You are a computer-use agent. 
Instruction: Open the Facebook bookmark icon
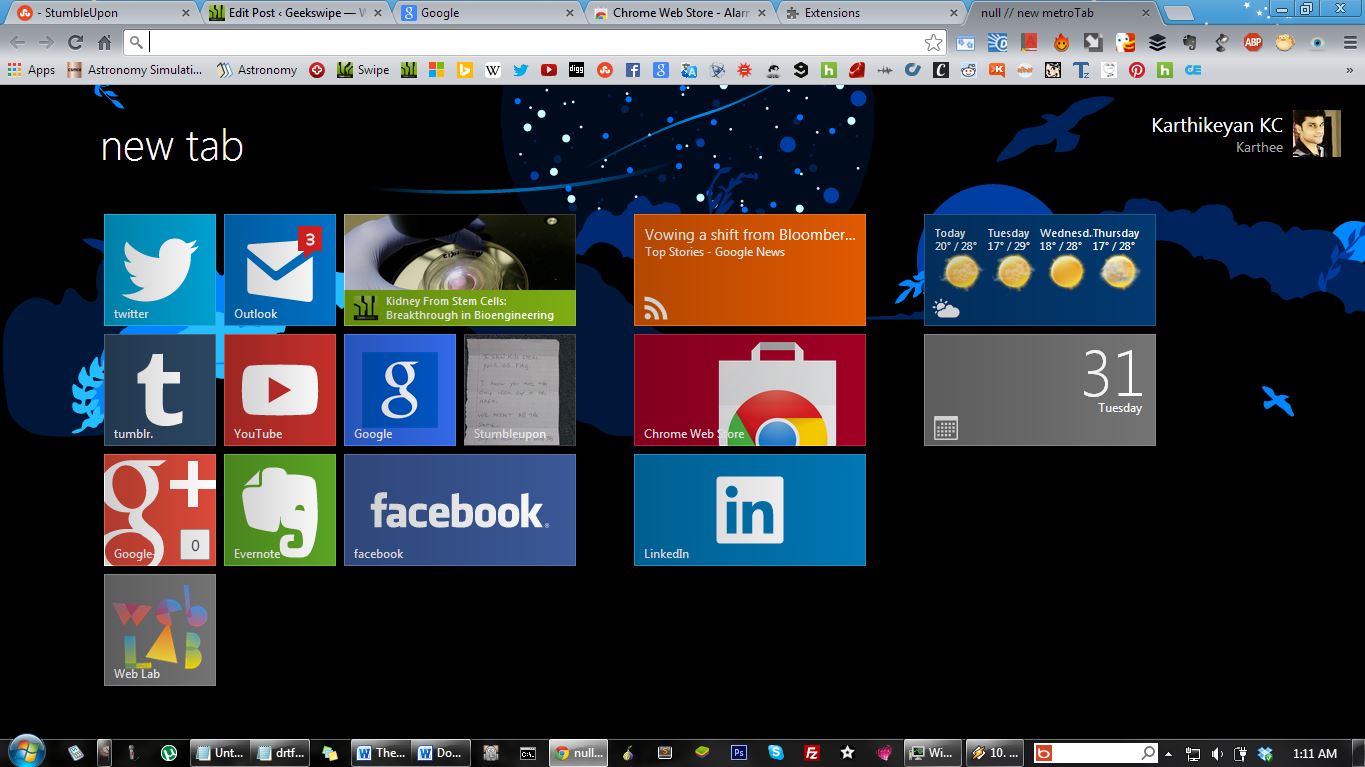(632, 70)
